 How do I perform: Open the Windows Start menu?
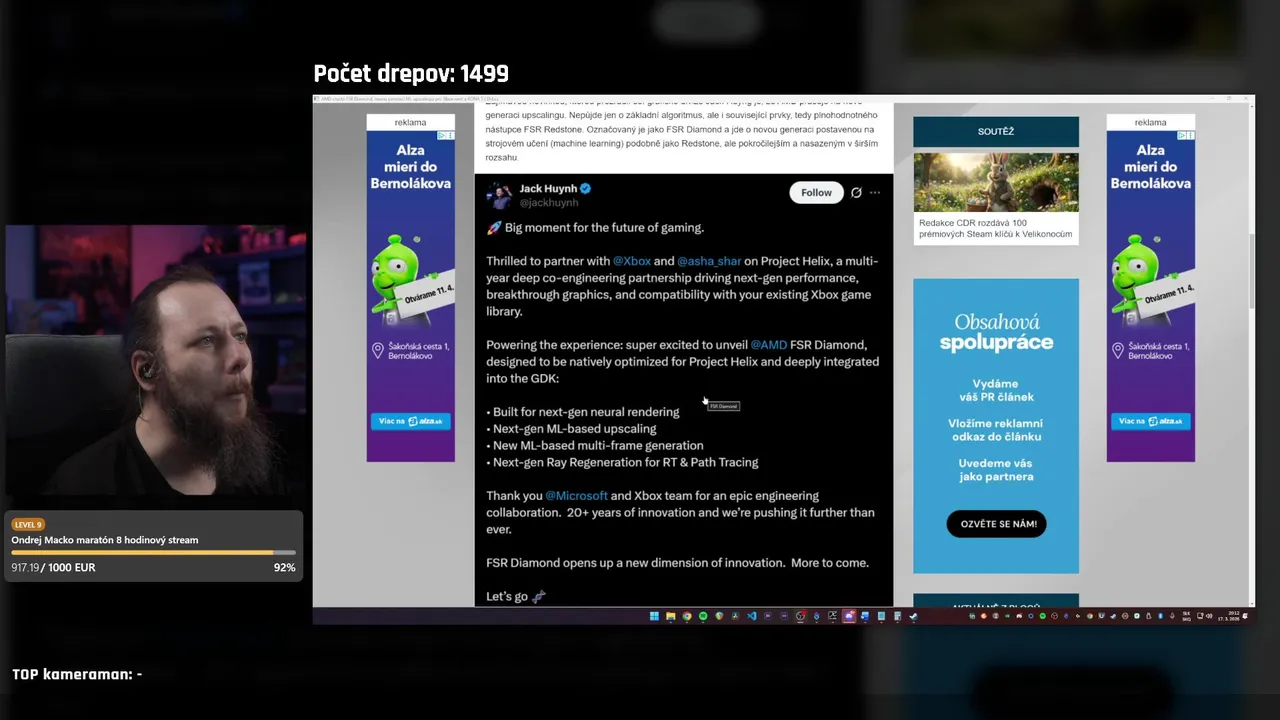tap(654, 616)
